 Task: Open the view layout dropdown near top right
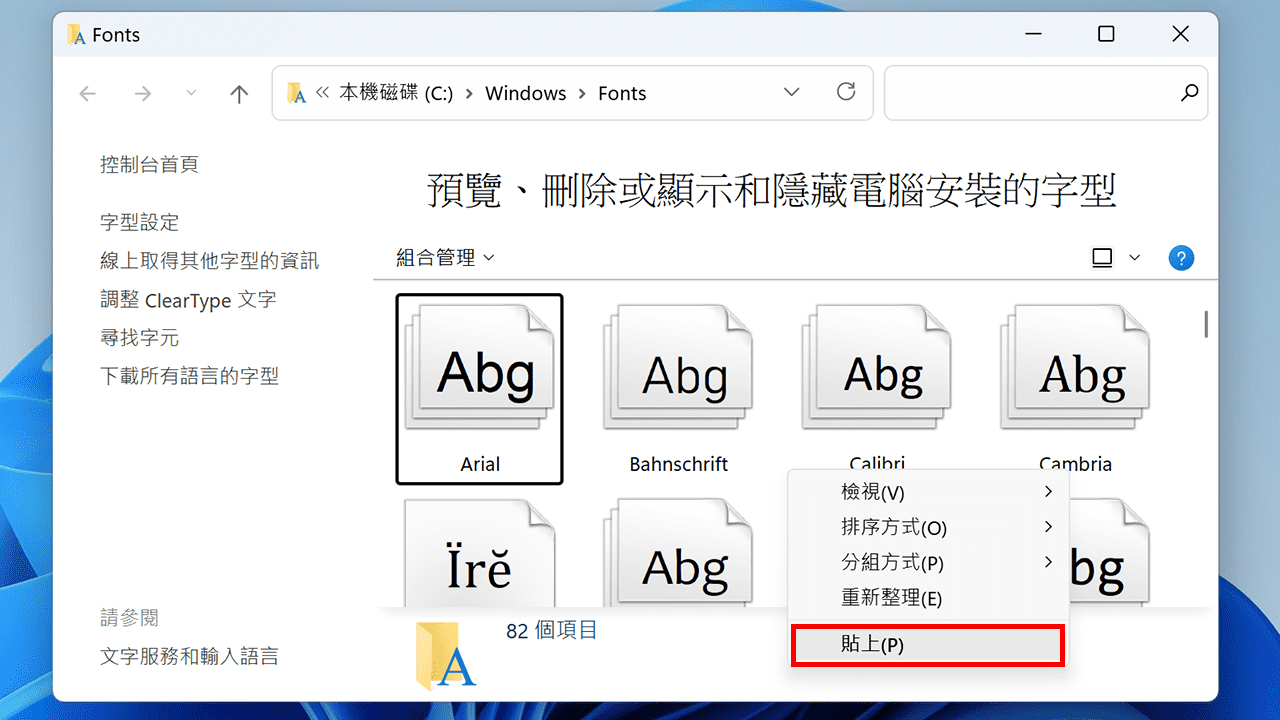point(1115,257)
